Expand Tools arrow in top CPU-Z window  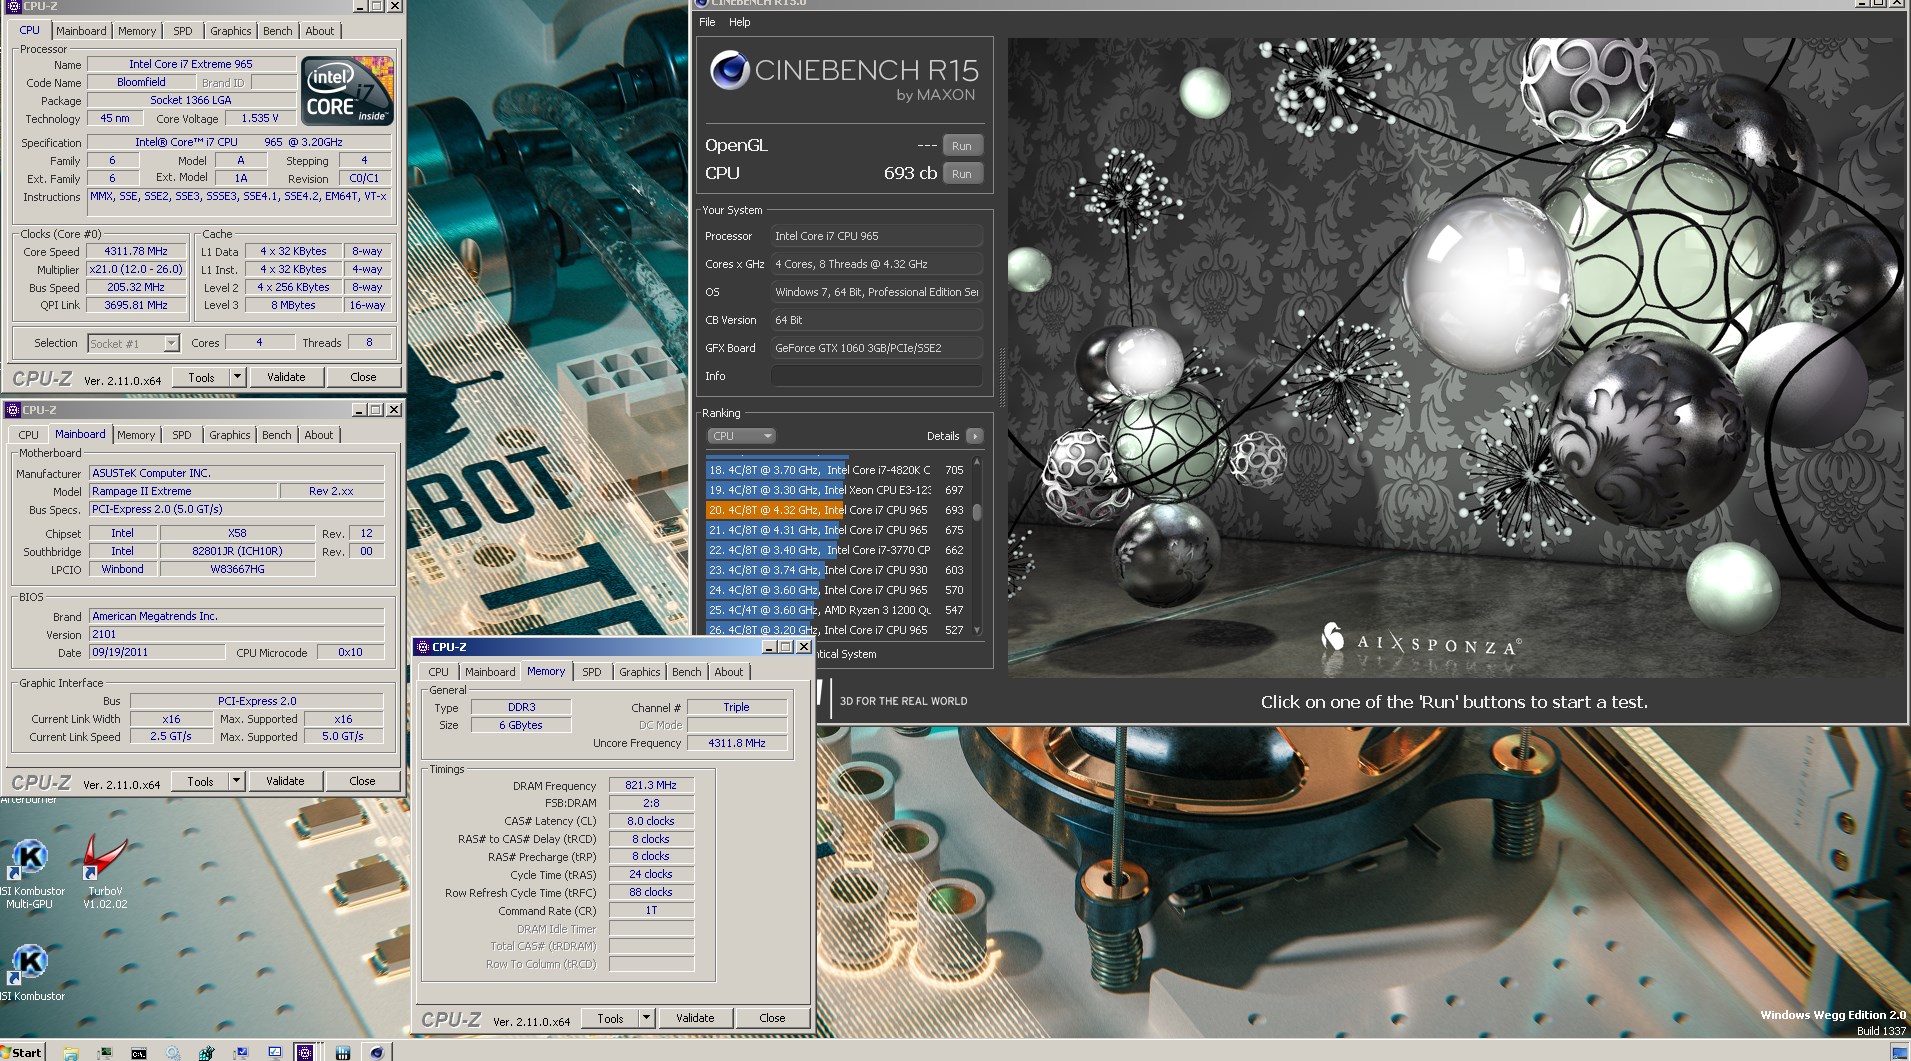pyautogui.click(x=237, y=377)
